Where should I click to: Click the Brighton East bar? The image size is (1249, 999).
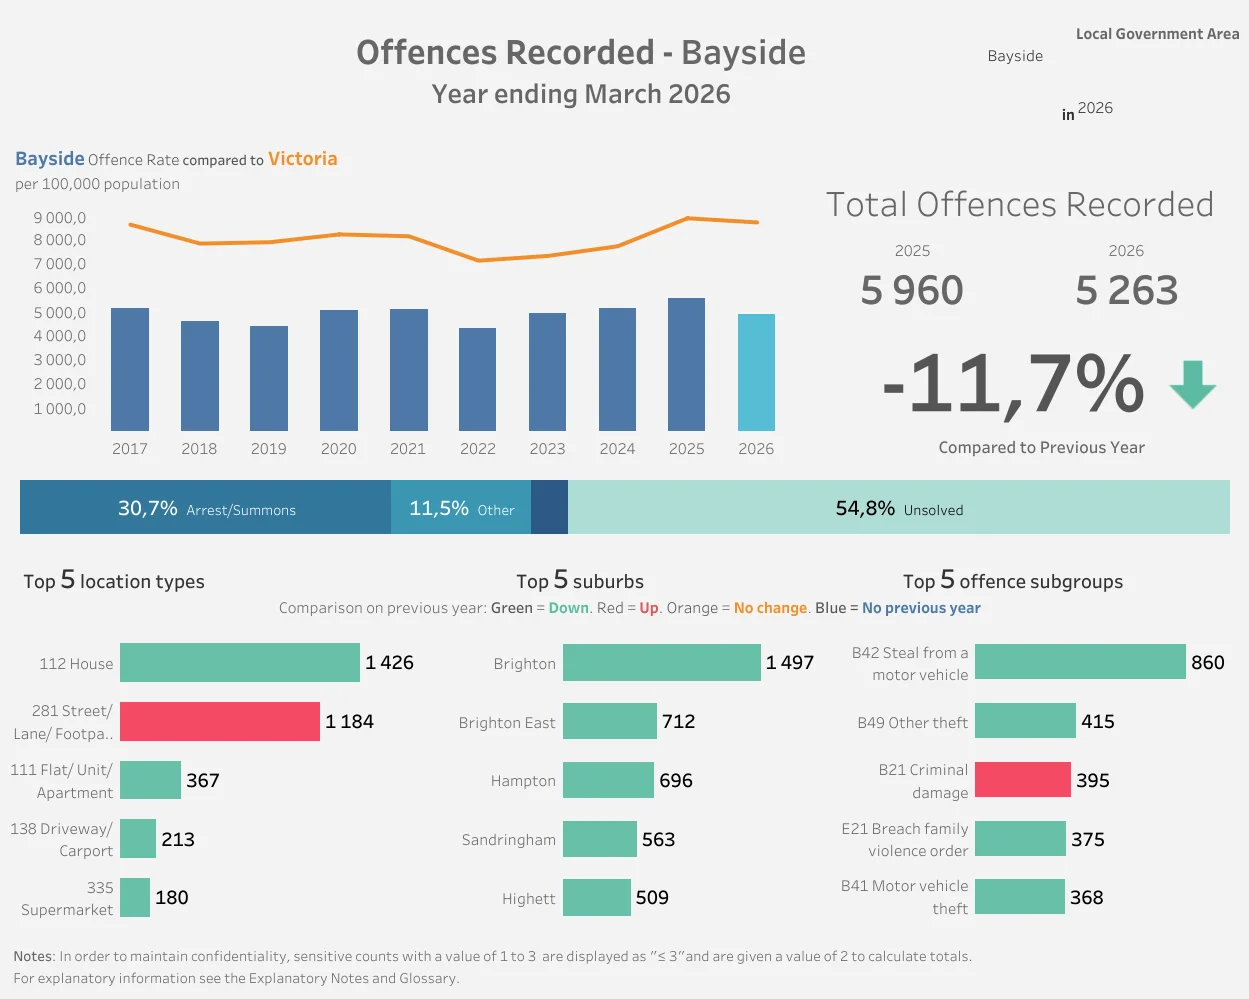[610, 721]
